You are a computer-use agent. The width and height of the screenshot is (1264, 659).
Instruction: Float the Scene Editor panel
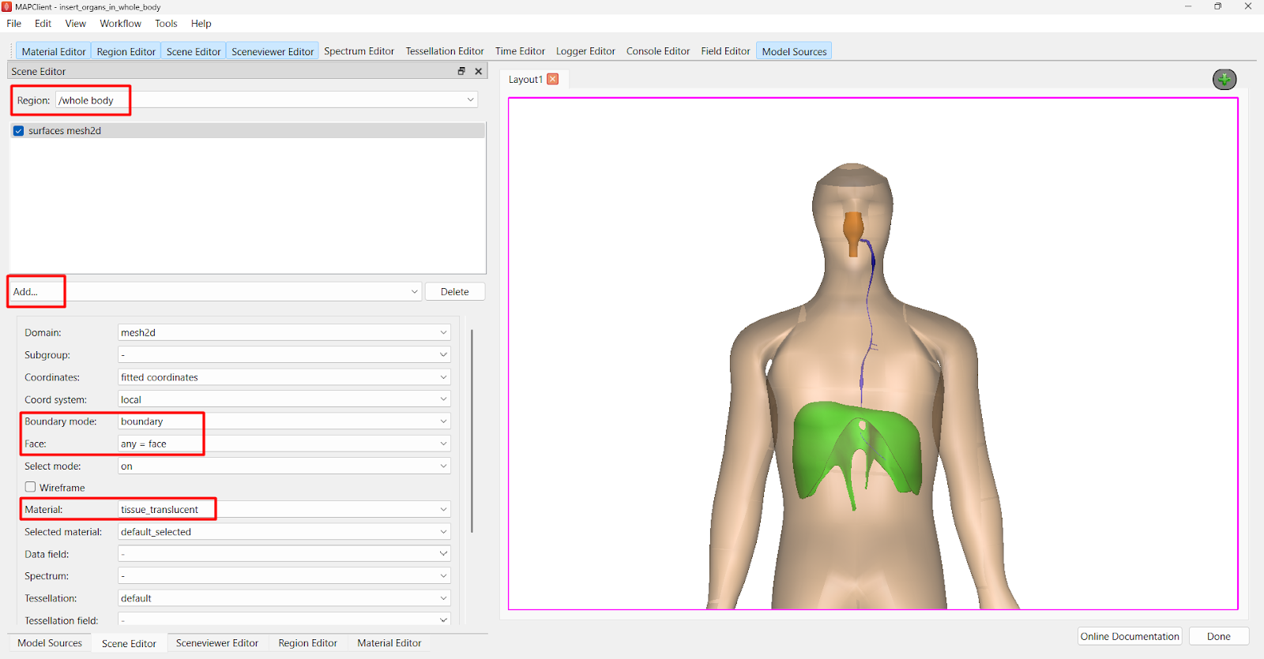461,71
